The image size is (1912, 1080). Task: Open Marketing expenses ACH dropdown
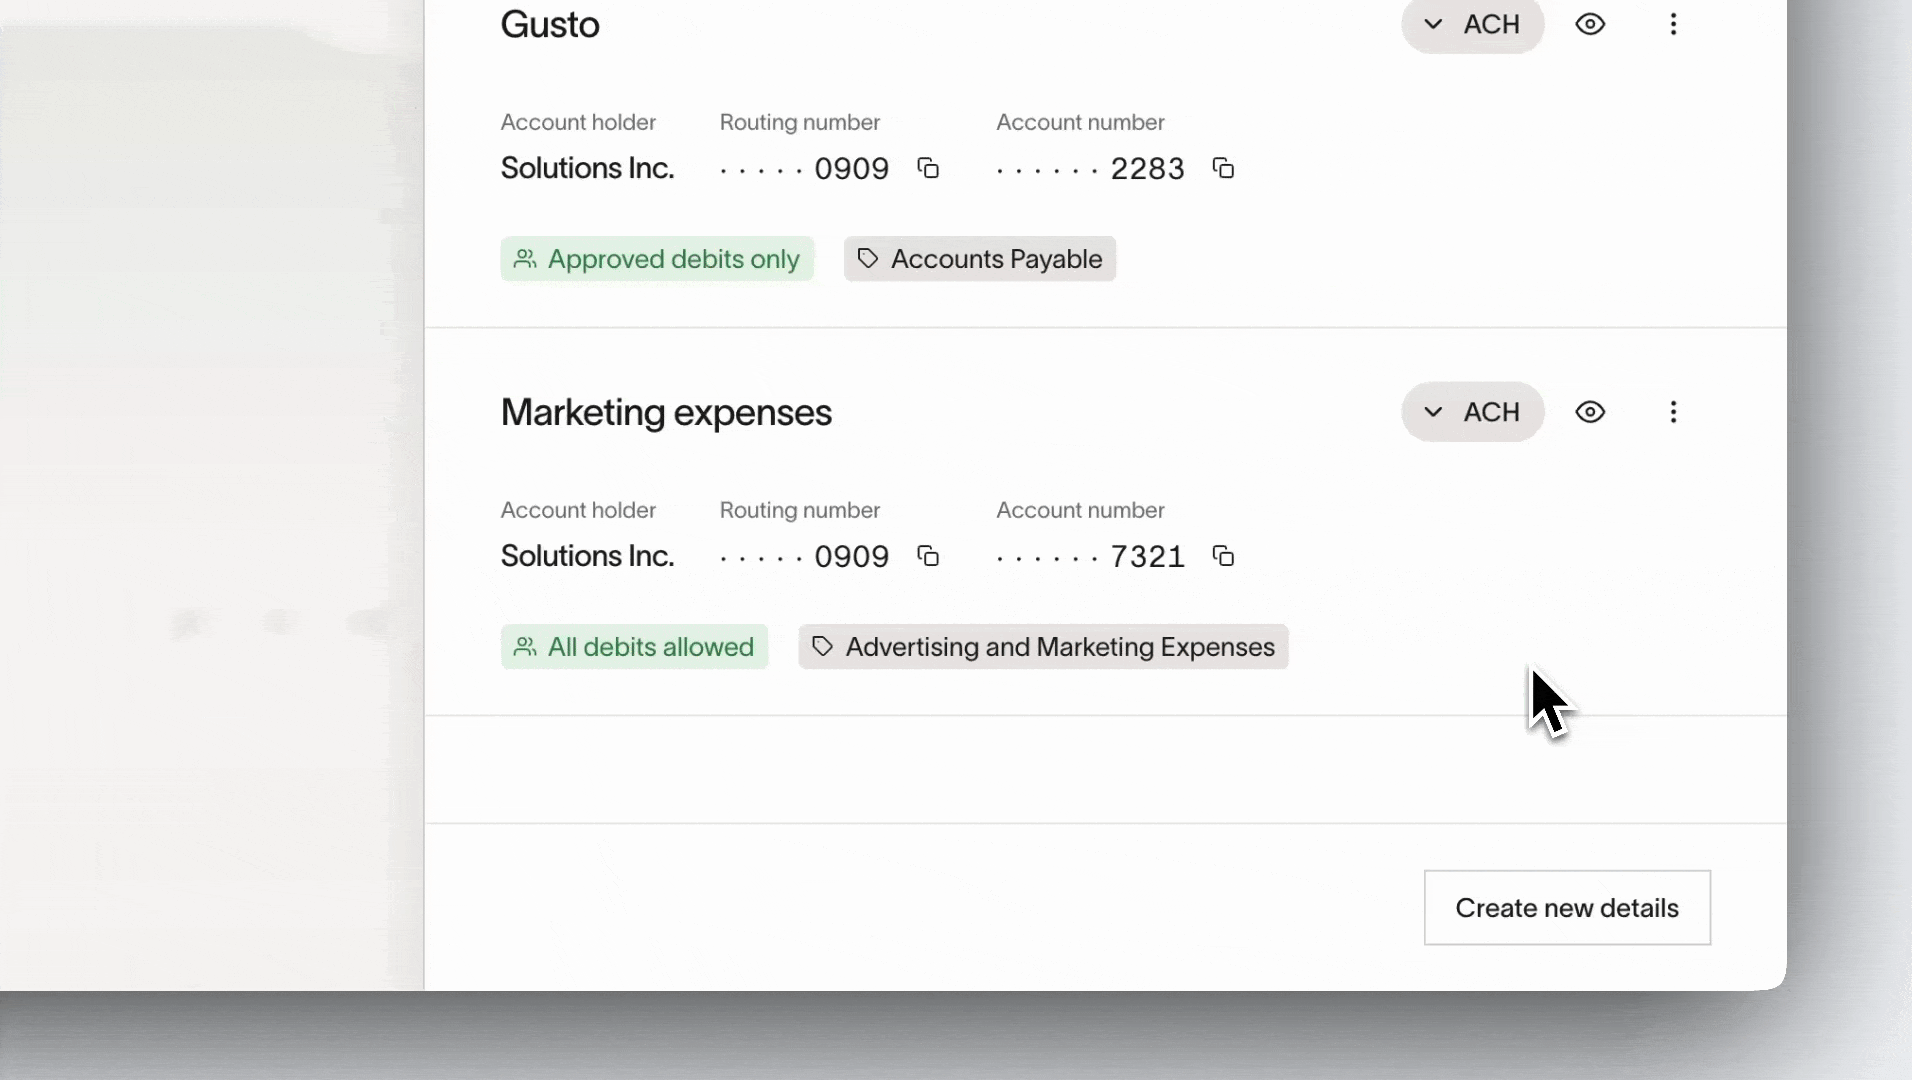pos(1472,412)
